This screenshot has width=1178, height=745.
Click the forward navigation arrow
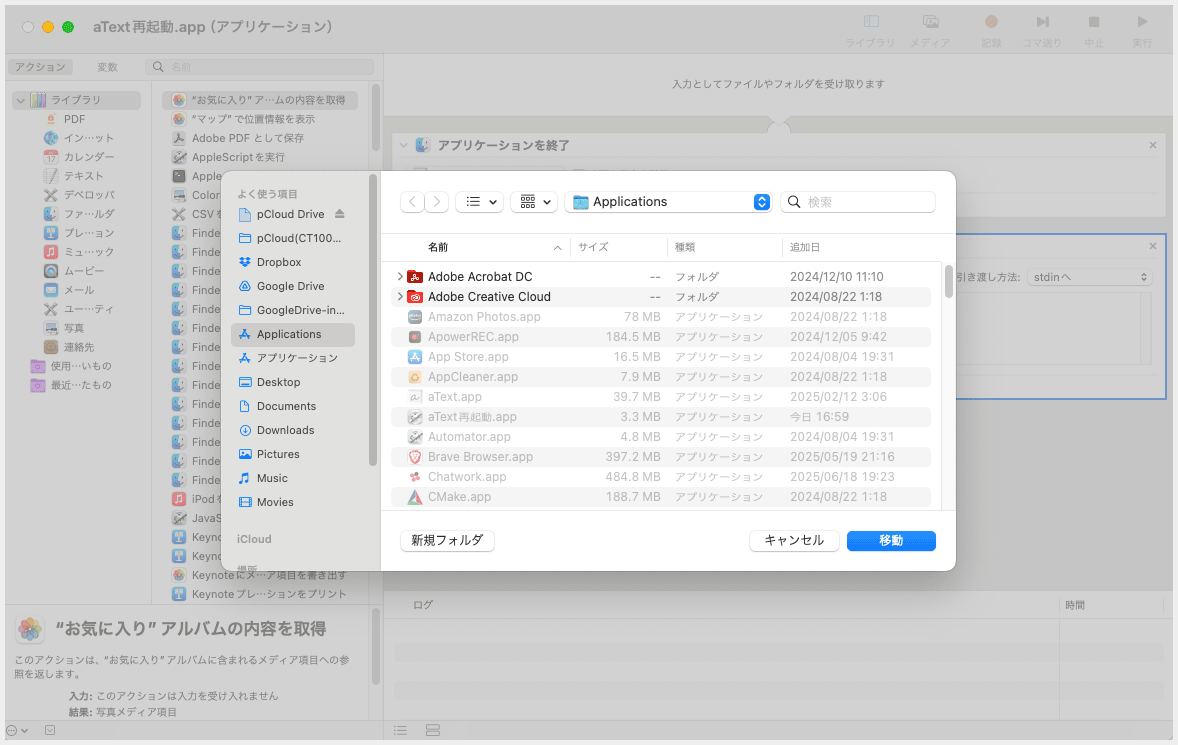click(x=437, y=202)
